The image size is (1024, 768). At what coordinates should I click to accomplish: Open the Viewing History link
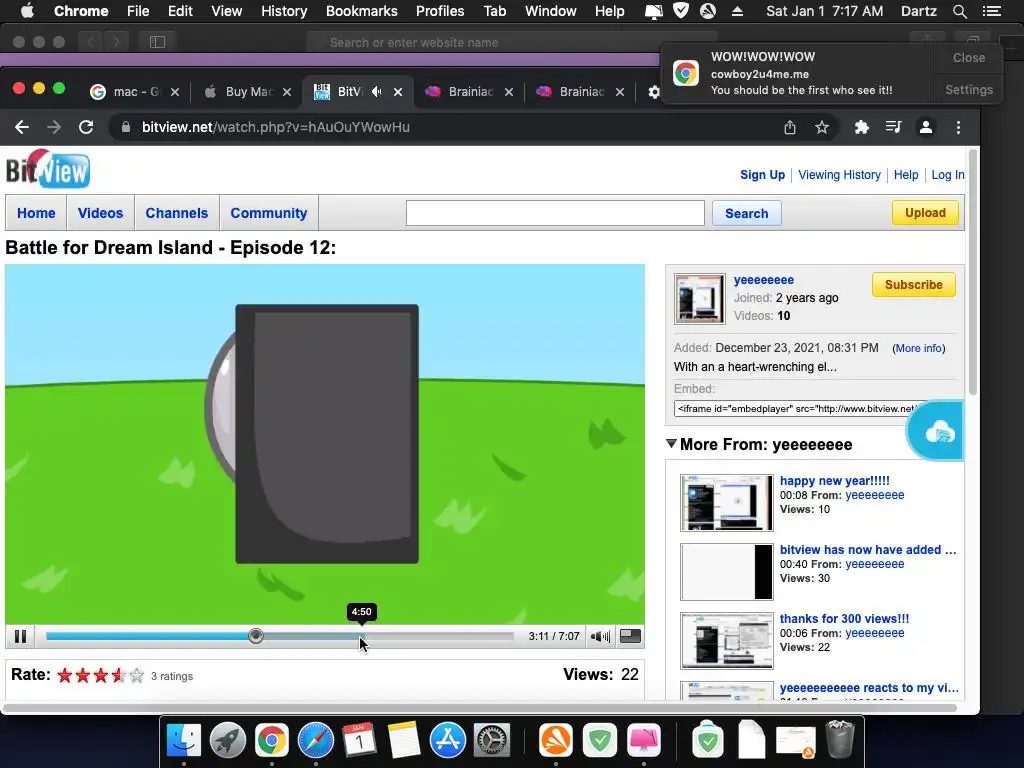839,174
